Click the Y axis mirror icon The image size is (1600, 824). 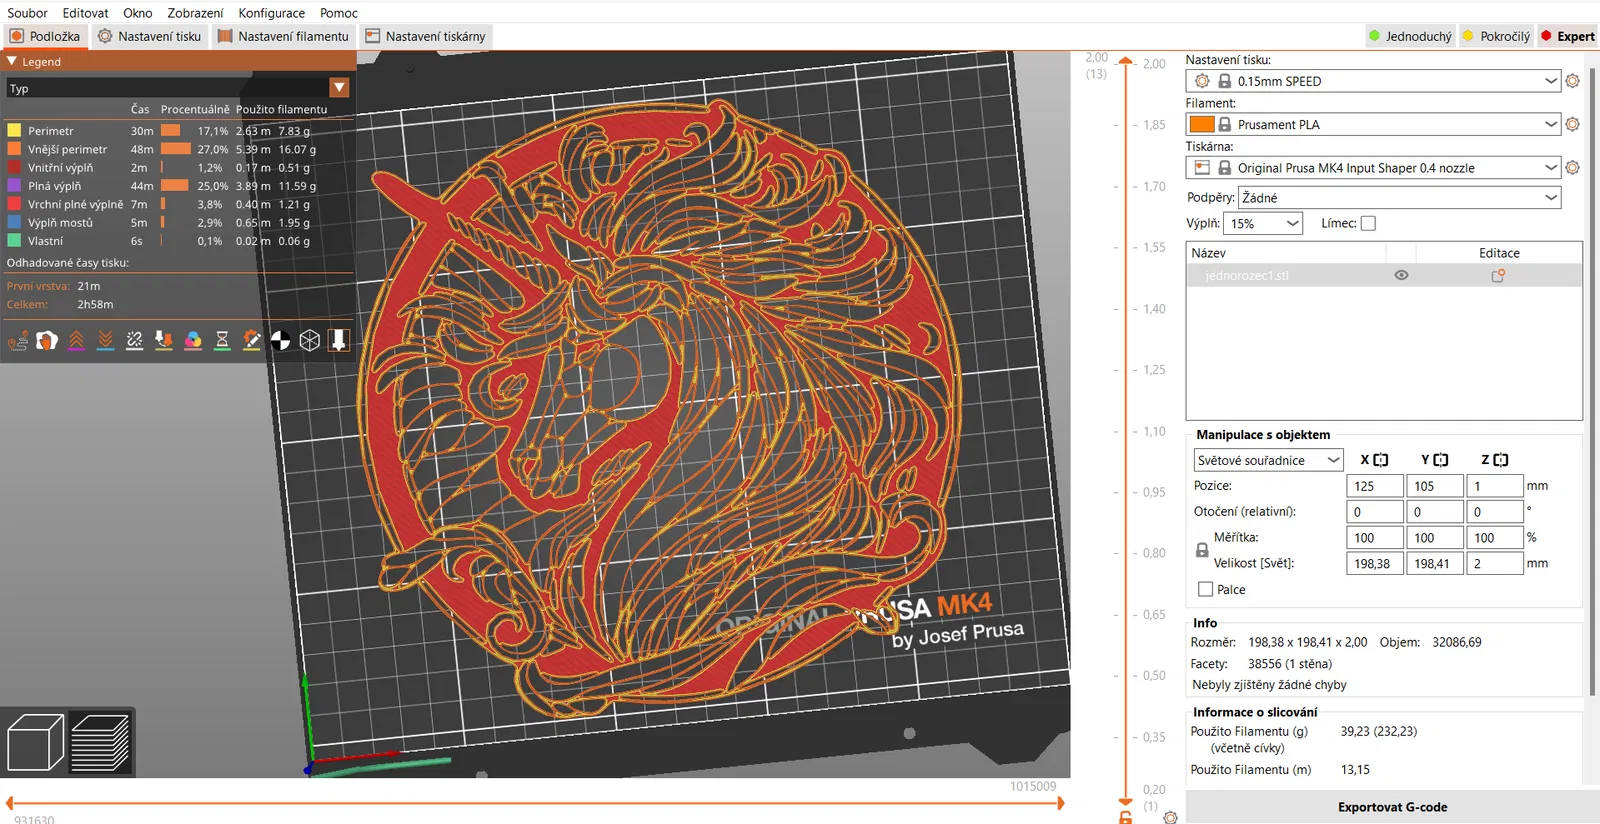click(x=1441, y=460)
